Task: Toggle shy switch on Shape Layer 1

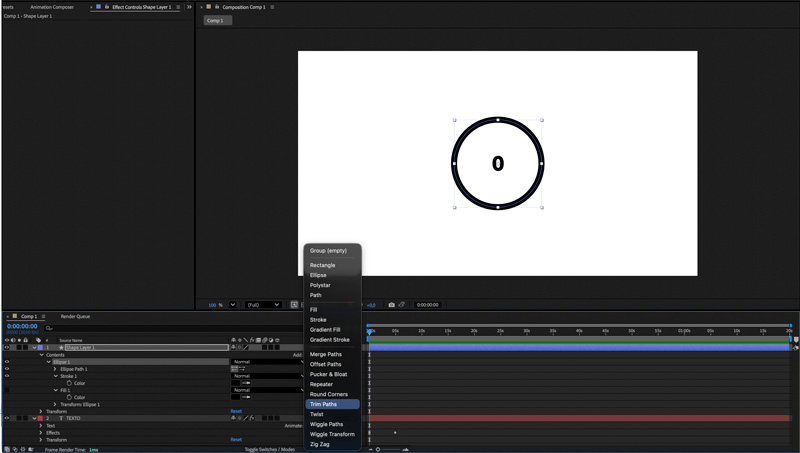Action: (233, 347)
